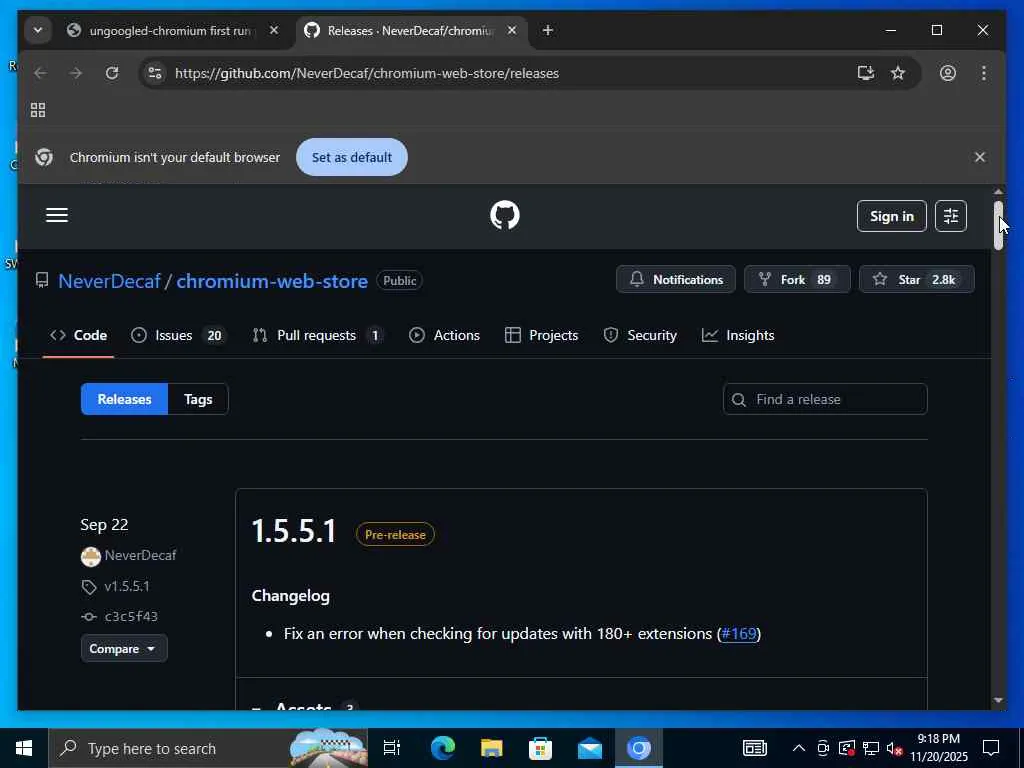The height and width of the screenshot is (768, 1024).
Task: Go back to previous page
Action: [40, 73]
